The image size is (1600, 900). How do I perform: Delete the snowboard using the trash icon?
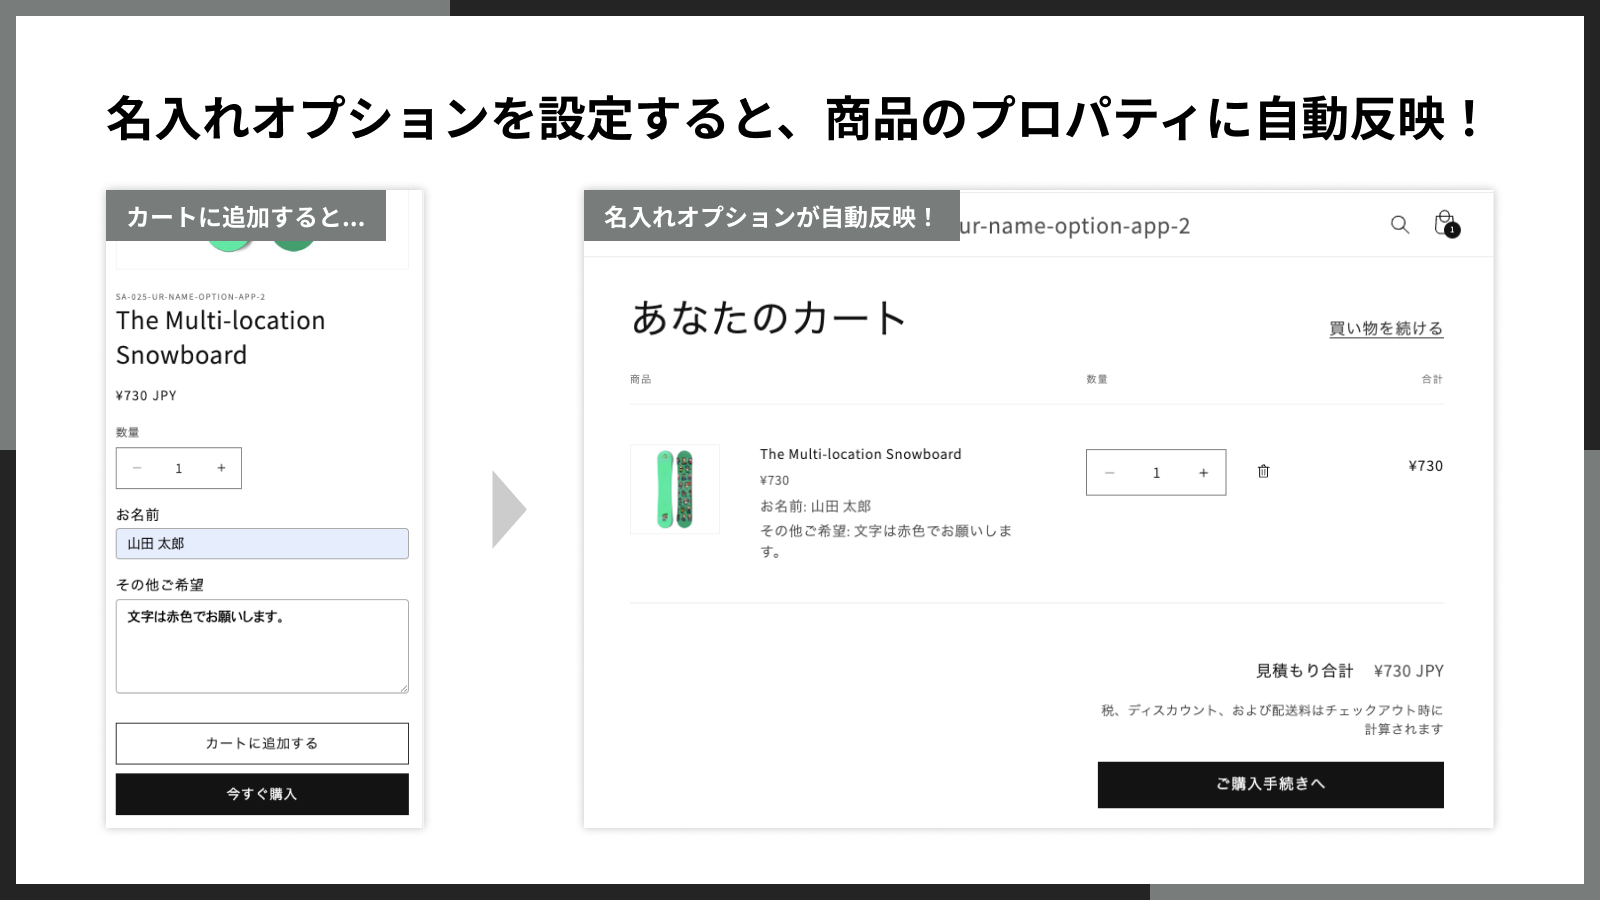point(1263,471)
